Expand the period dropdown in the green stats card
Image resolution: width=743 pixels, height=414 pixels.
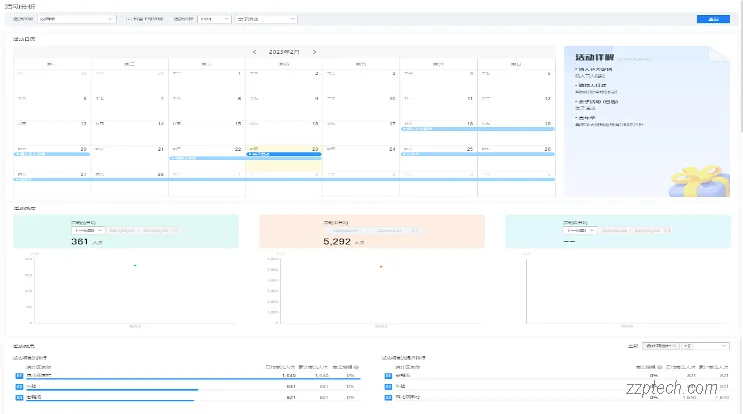88,230
